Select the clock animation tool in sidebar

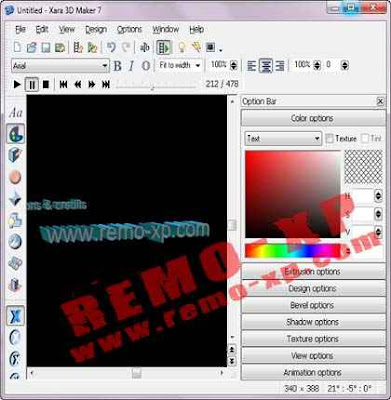[15, 242]
